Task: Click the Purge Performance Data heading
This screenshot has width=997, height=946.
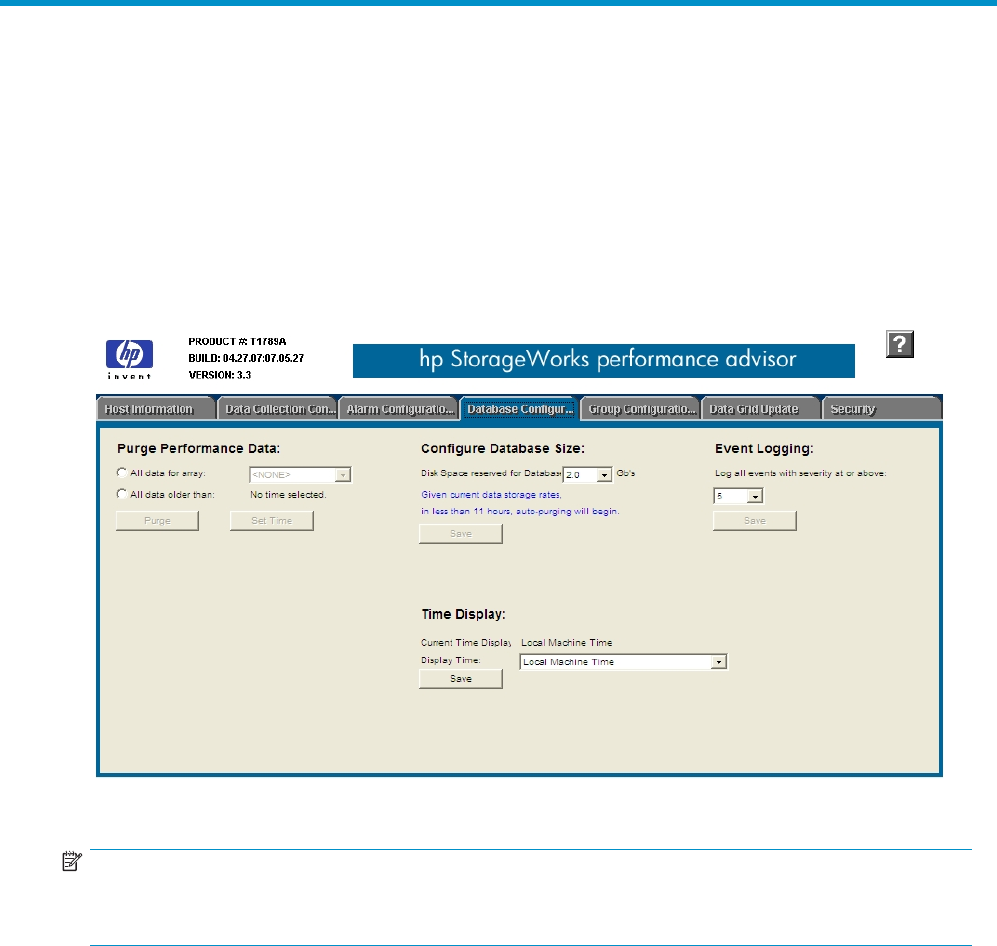Action: point(198,449)
